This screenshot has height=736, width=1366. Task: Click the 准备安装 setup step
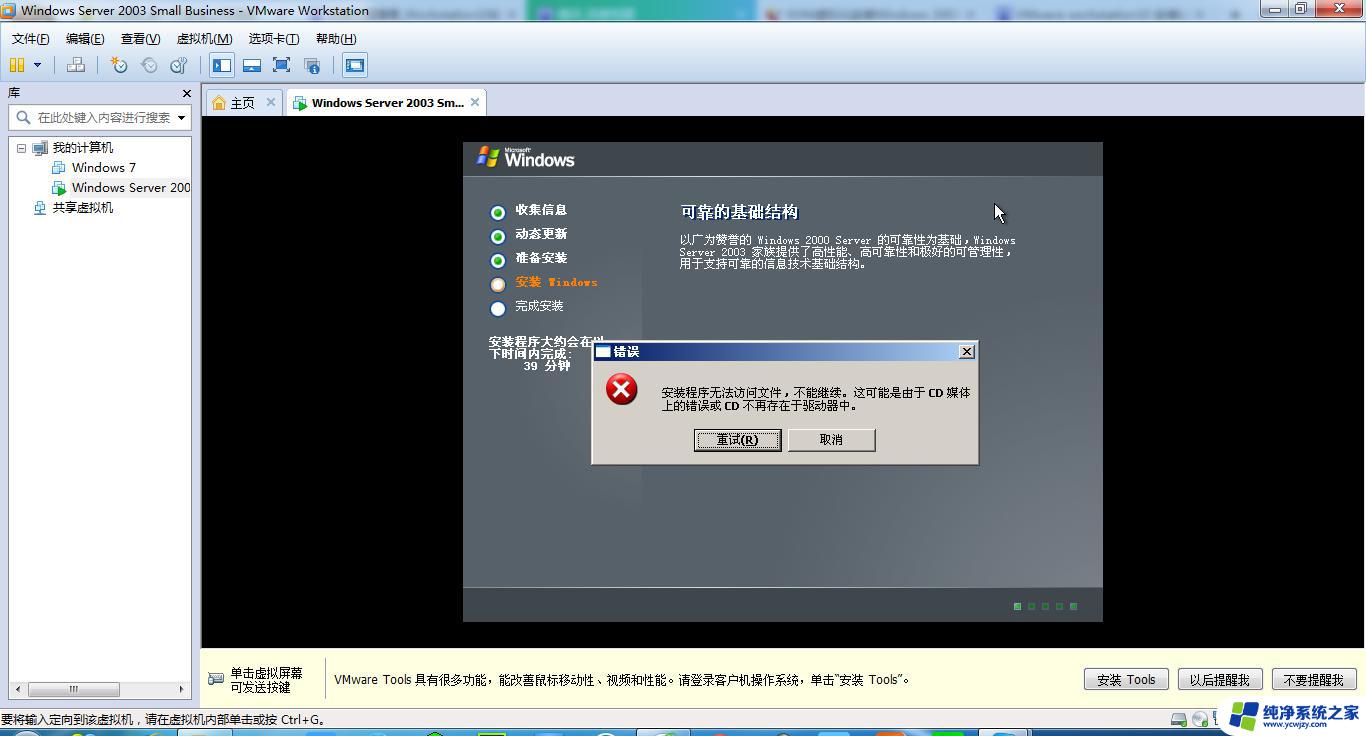point(541,258)
